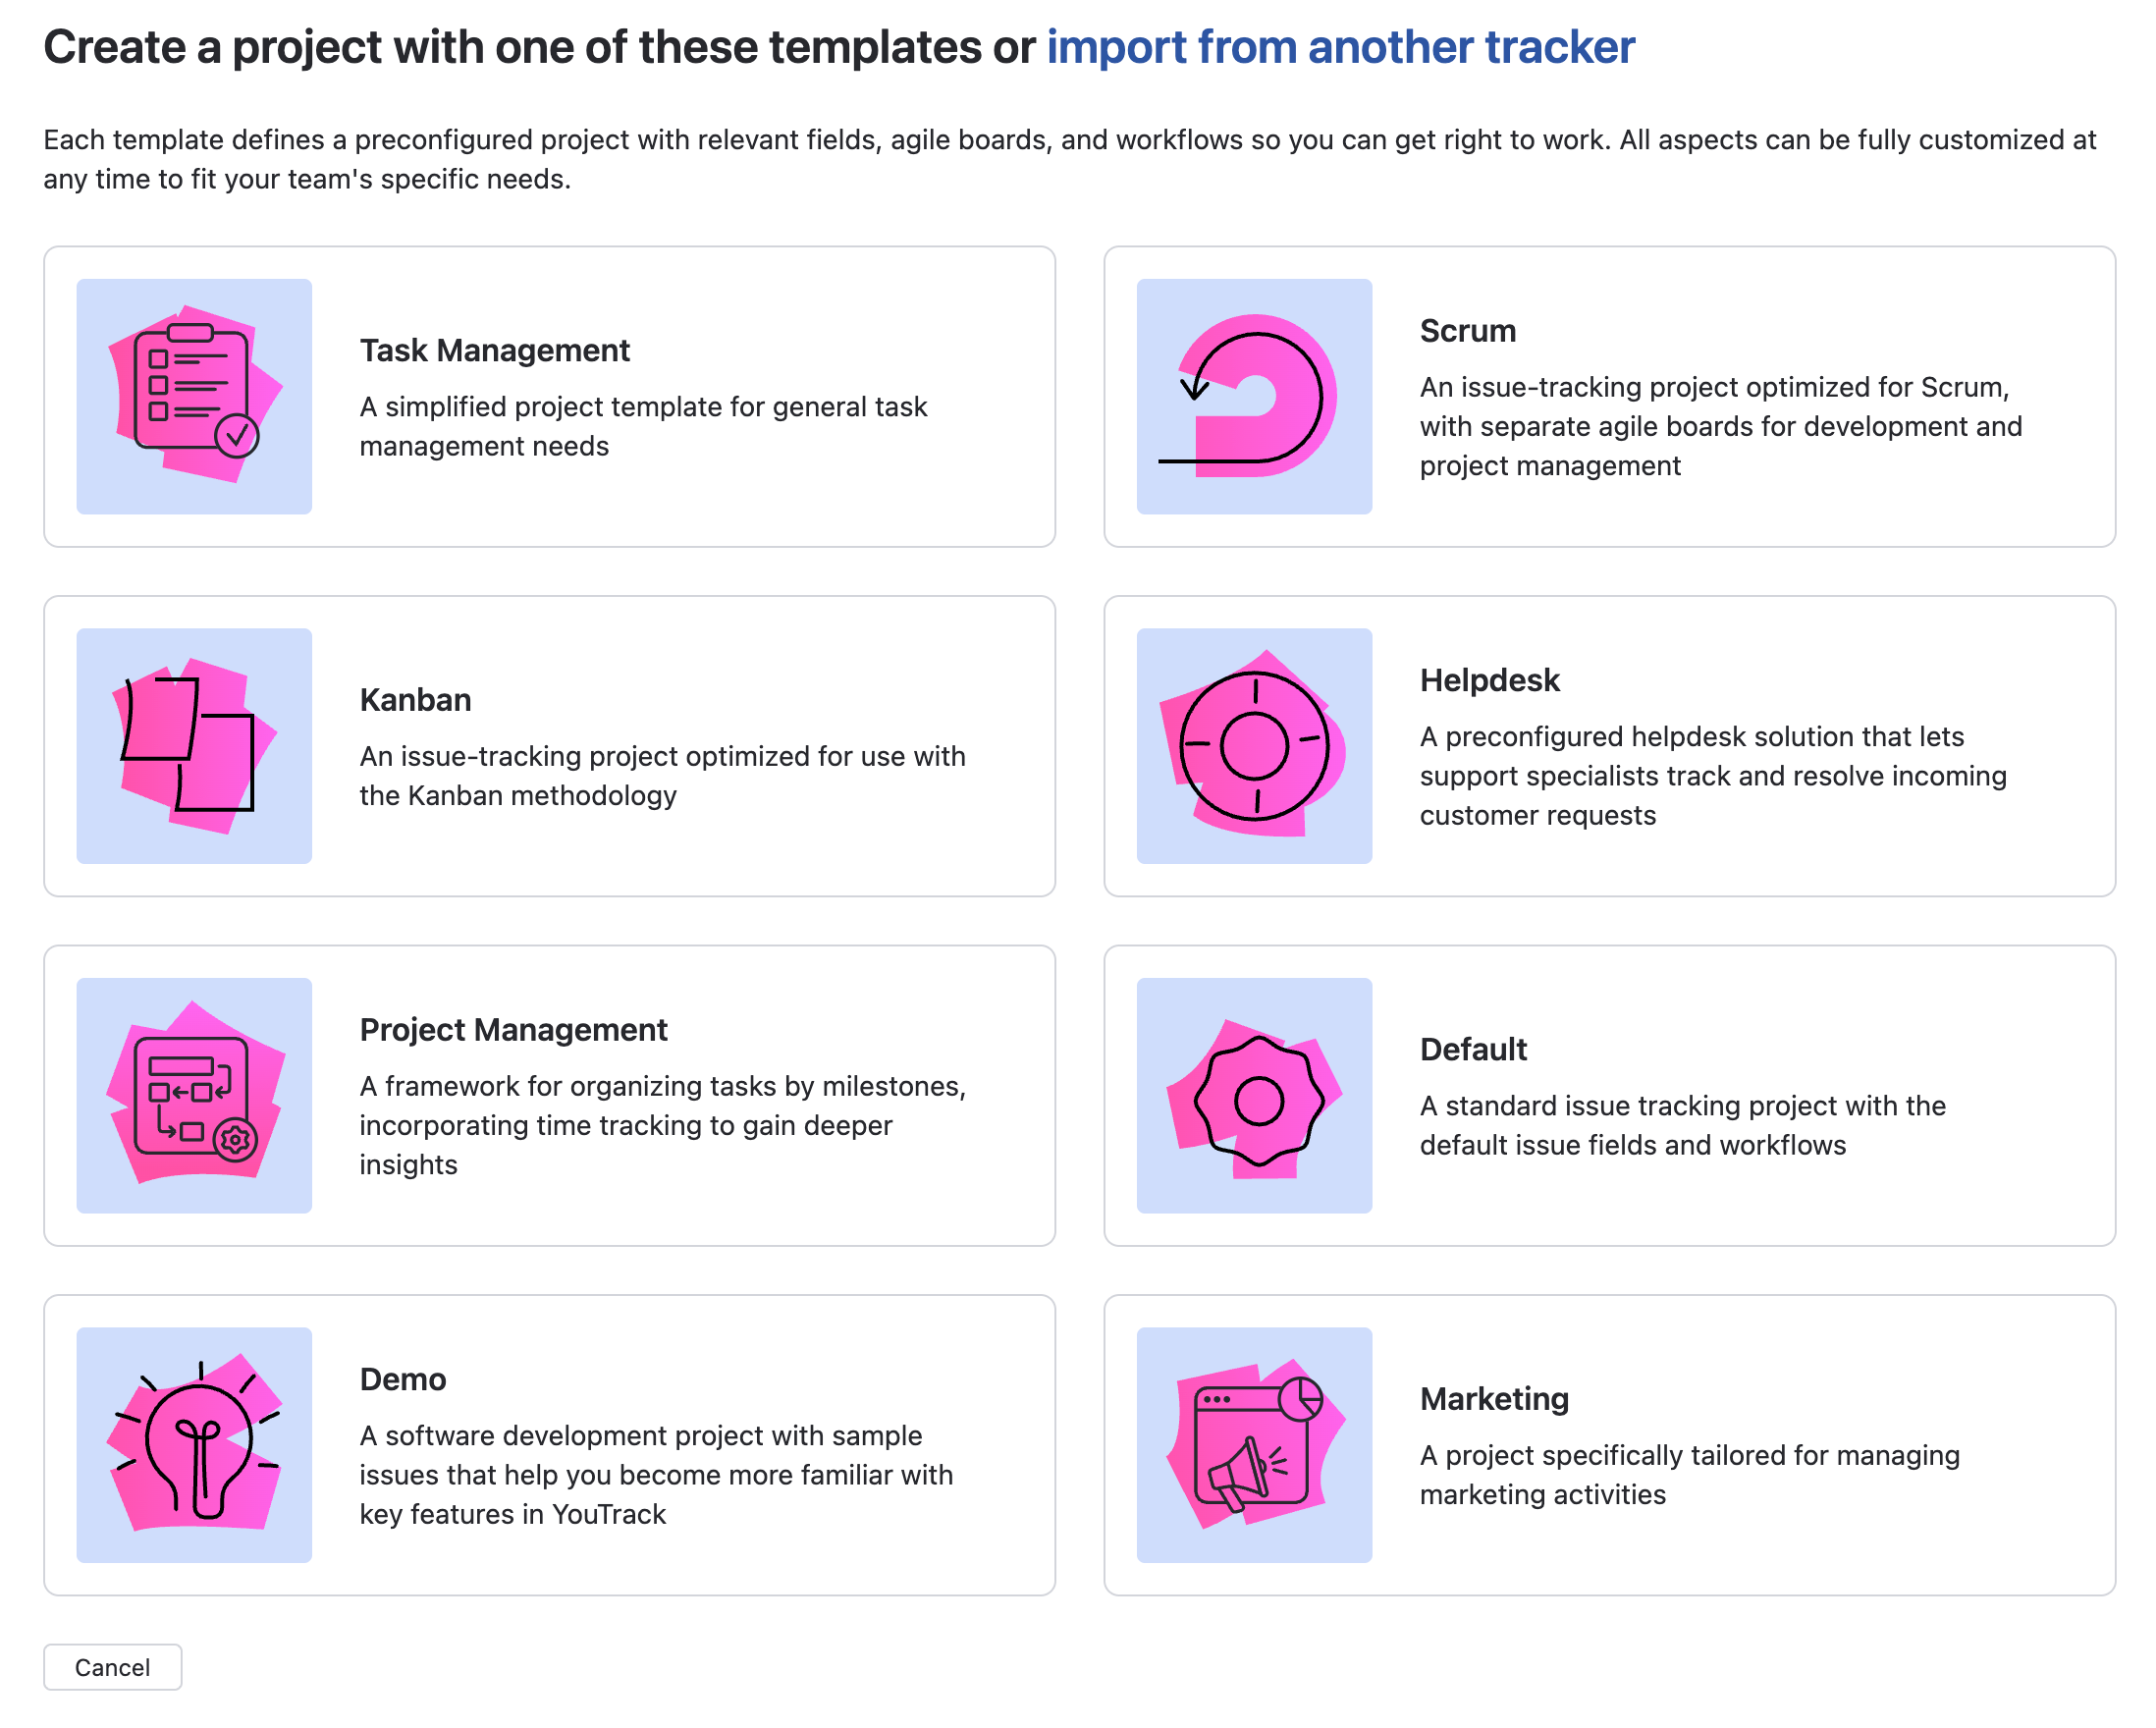Screen dimensions: 2156x1728
Task: Click the Helpdesk lifebuoy icon
Action: (x=1255, y=744)
